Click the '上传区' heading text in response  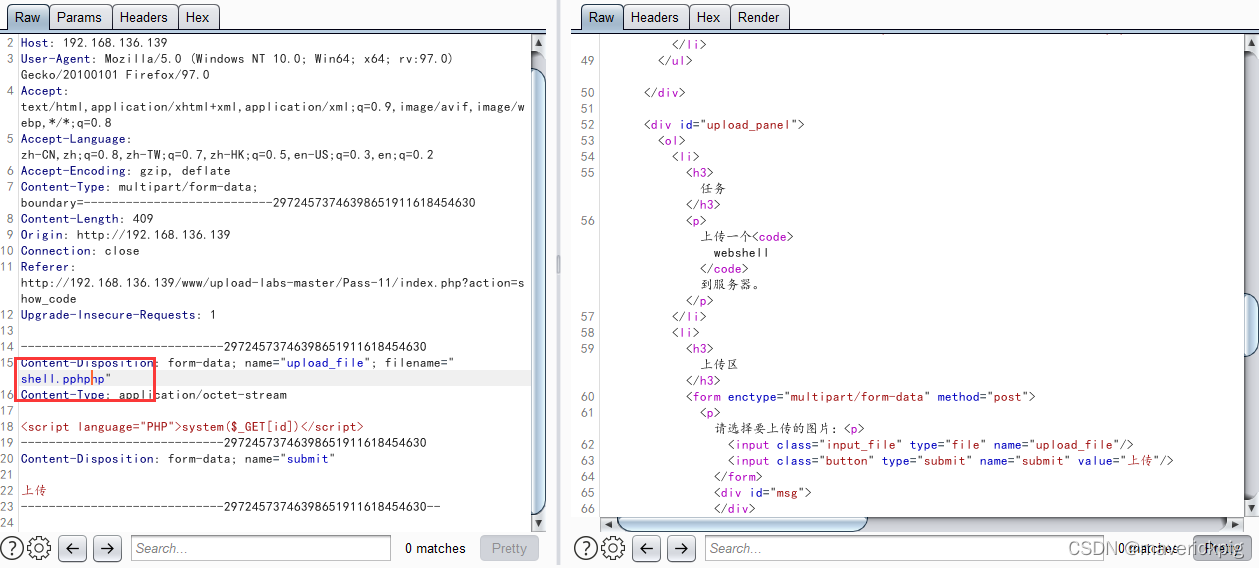719,365
